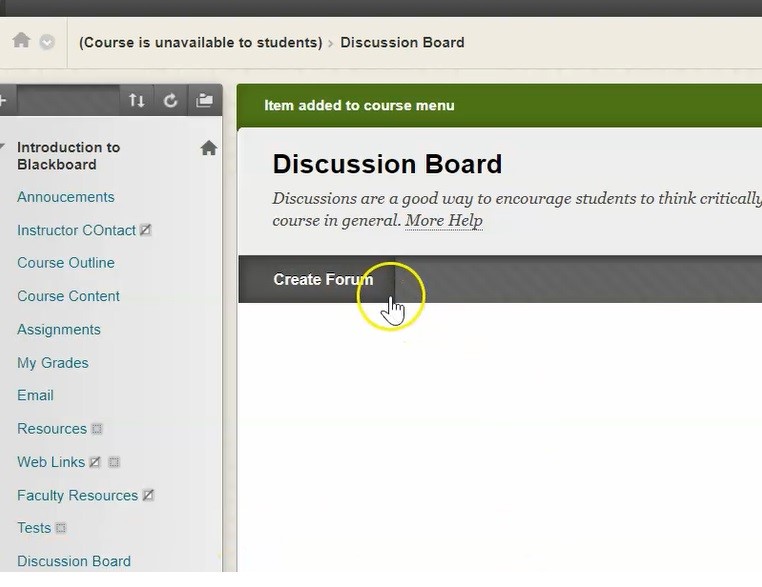Click the plus icon to add menu item
The image size is (762, 587).
click(x=3, y=100)
